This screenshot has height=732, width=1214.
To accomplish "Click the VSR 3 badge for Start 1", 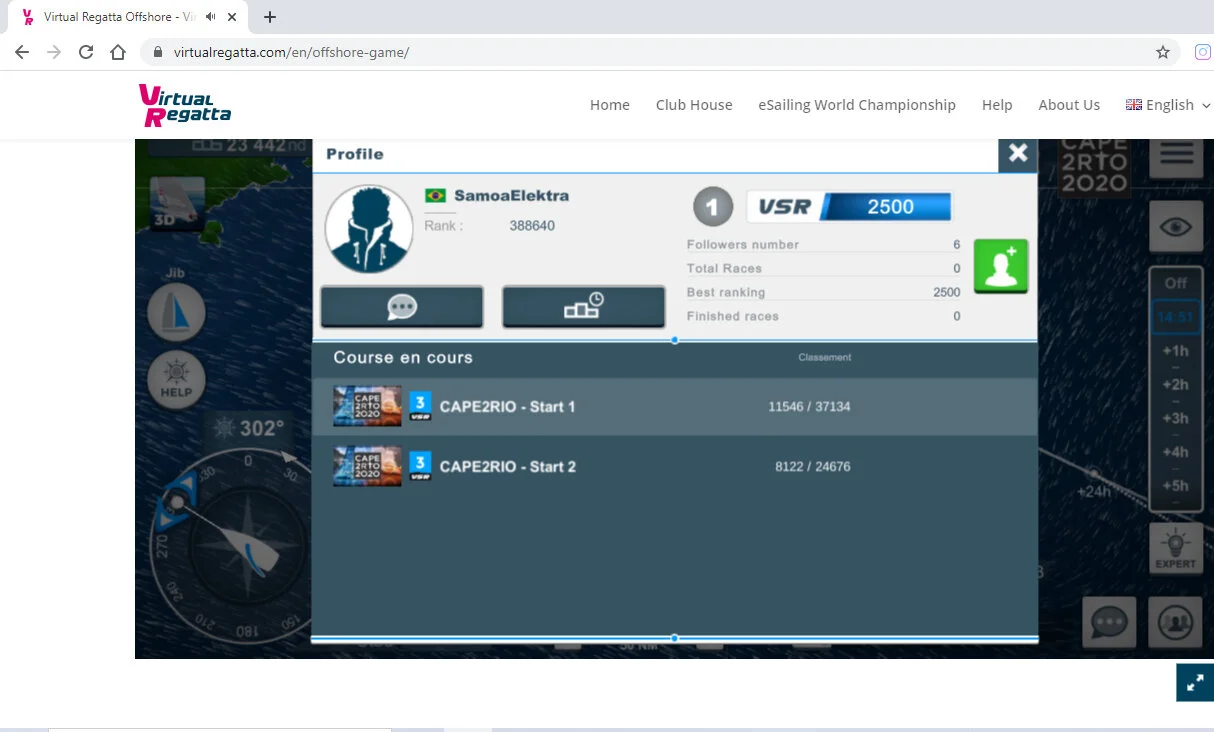I will [421, 406].
